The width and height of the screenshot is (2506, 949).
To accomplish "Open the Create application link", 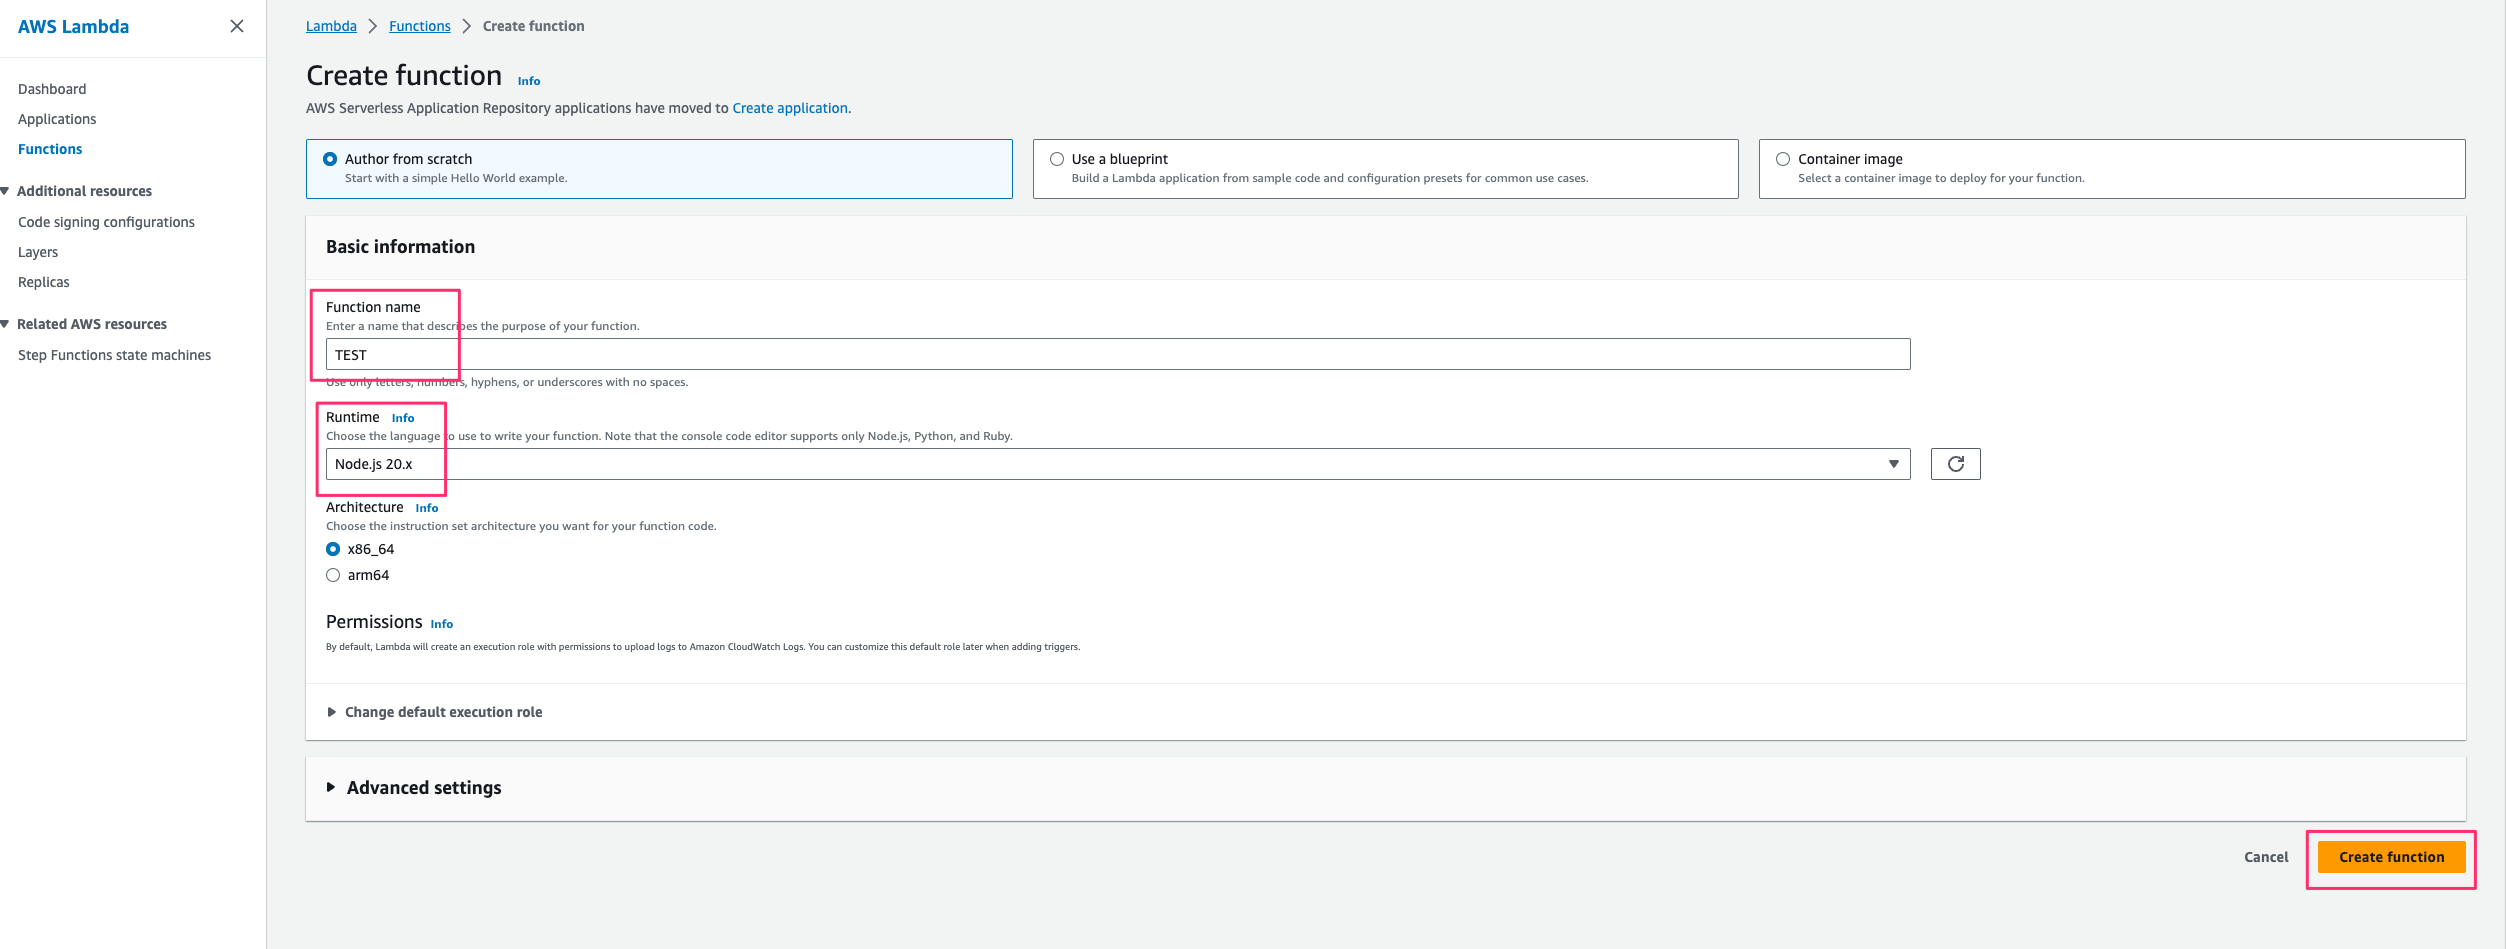I will tap(790, 108).
